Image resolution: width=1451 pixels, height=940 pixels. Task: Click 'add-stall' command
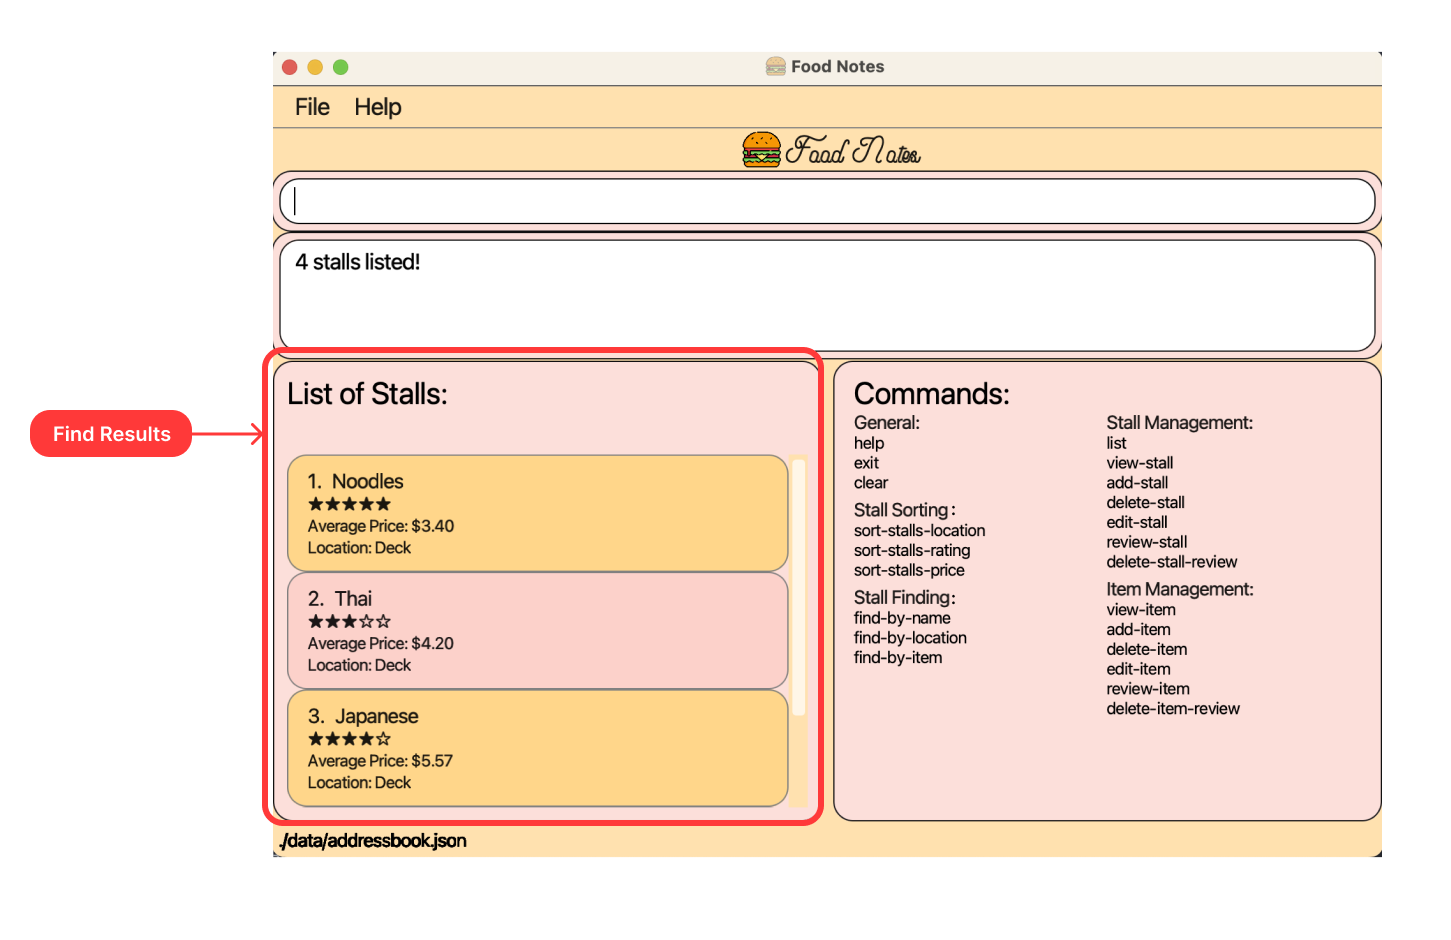tap(1137, 483)
